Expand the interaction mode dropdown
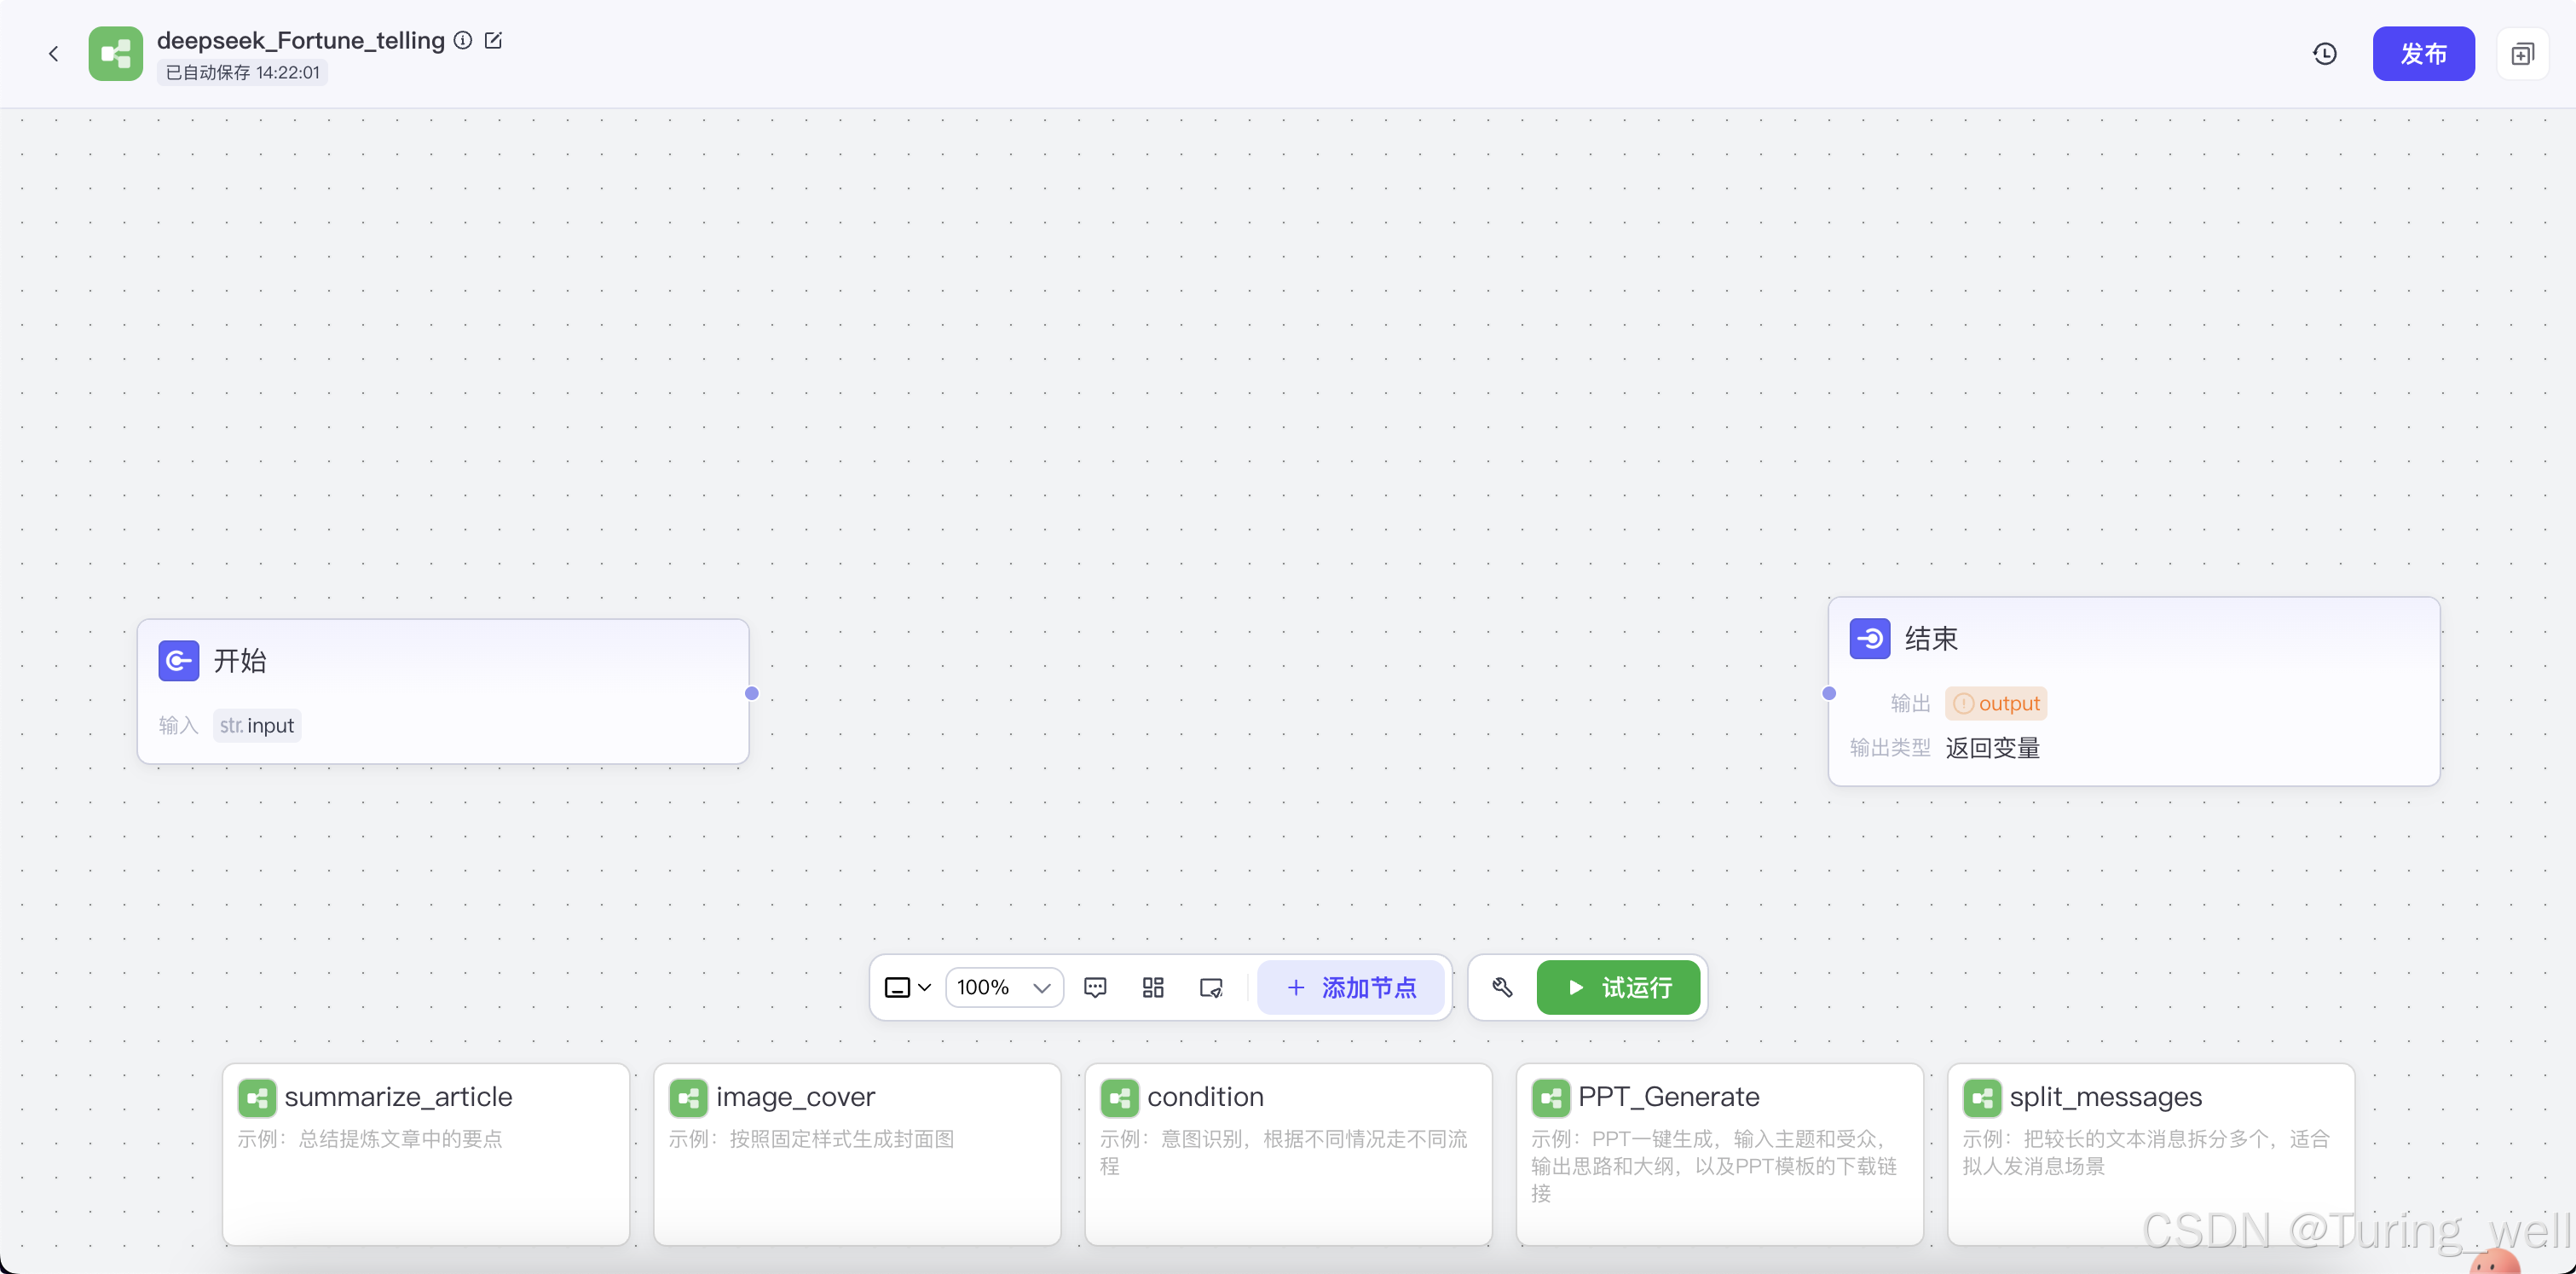2576x1274 pixels. click(x=908, y=988)
